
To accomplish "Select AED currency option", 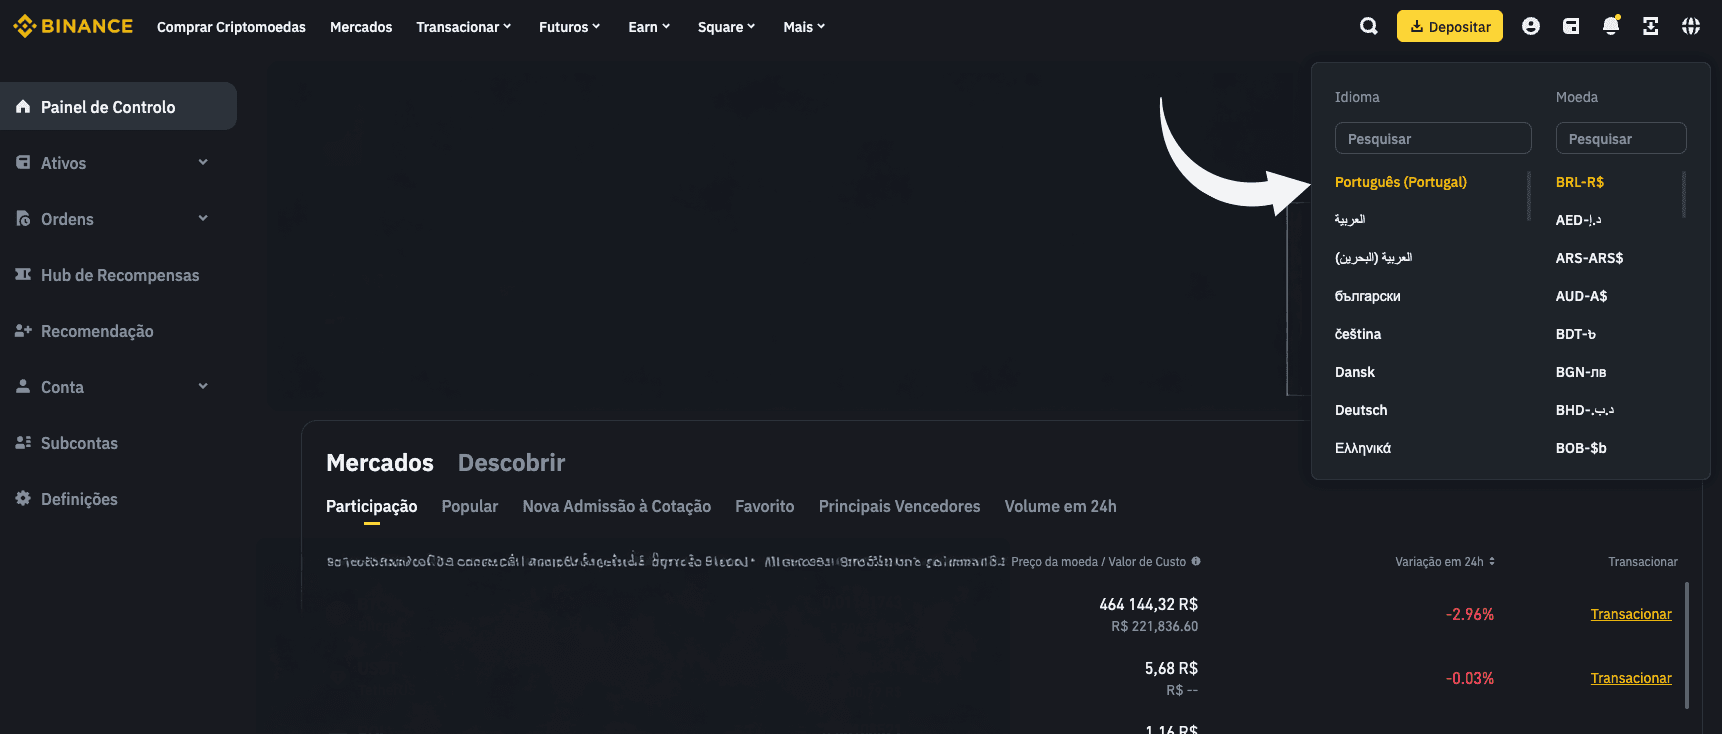I will point(1579,220).
